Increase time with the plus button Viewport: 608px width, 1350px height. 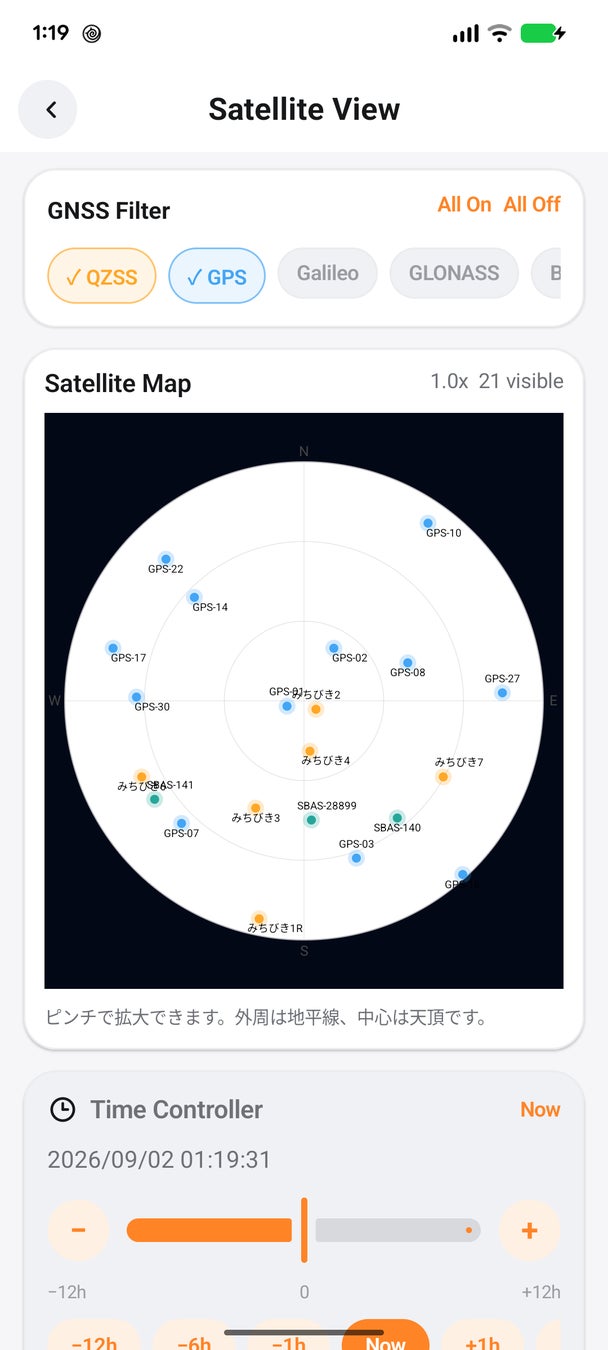[530, 1230]
